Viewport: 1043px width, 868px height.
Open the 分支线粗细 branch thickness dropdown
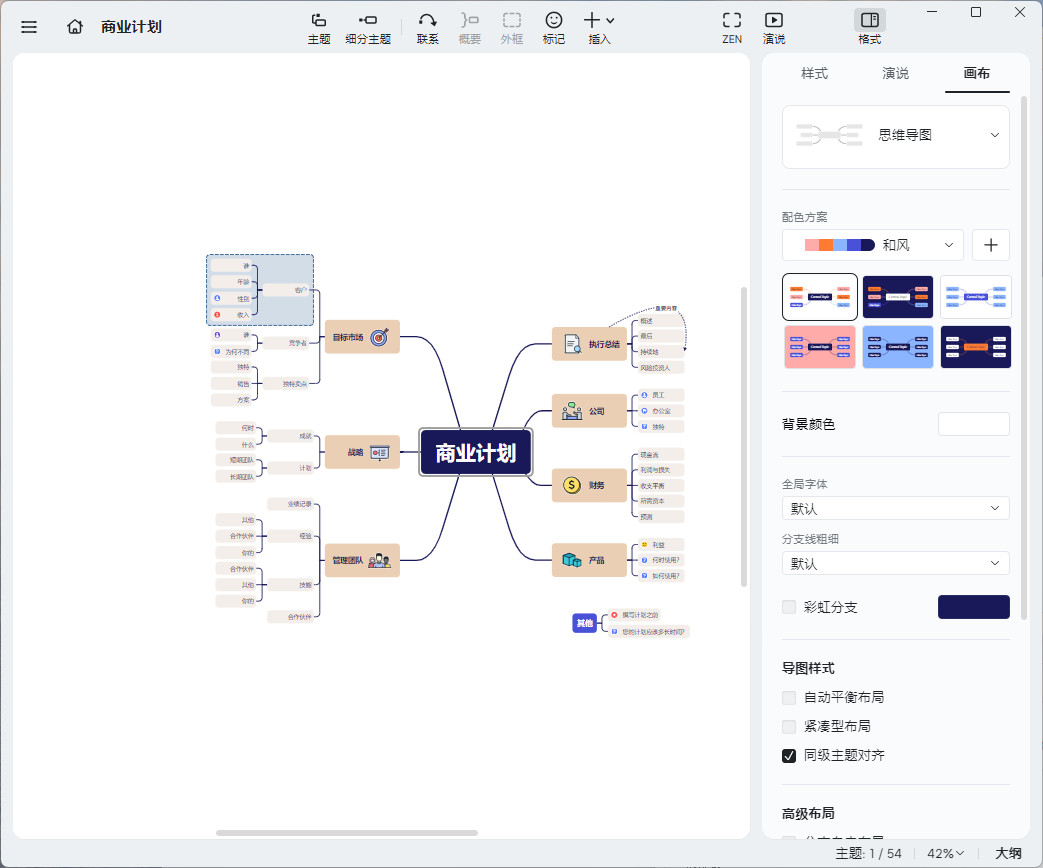coord(895,563)
